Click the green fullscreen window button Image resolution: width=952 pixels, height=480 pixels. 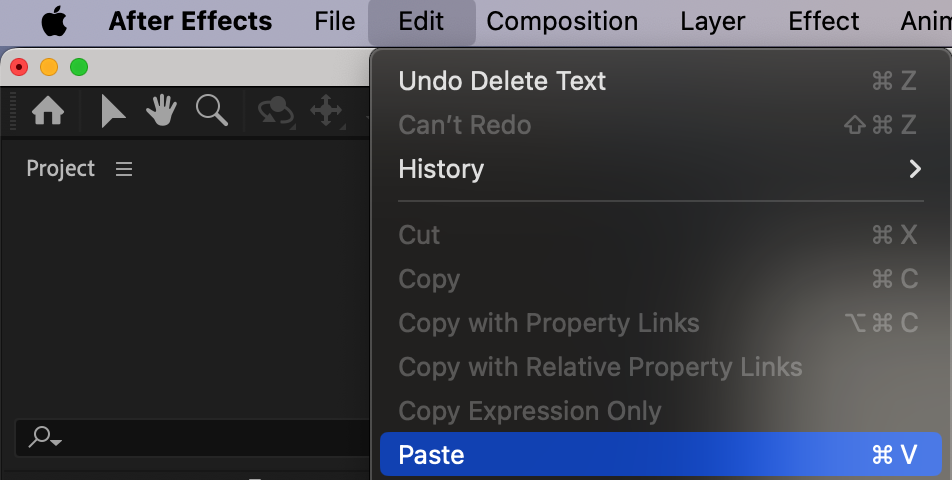(79, 67)
